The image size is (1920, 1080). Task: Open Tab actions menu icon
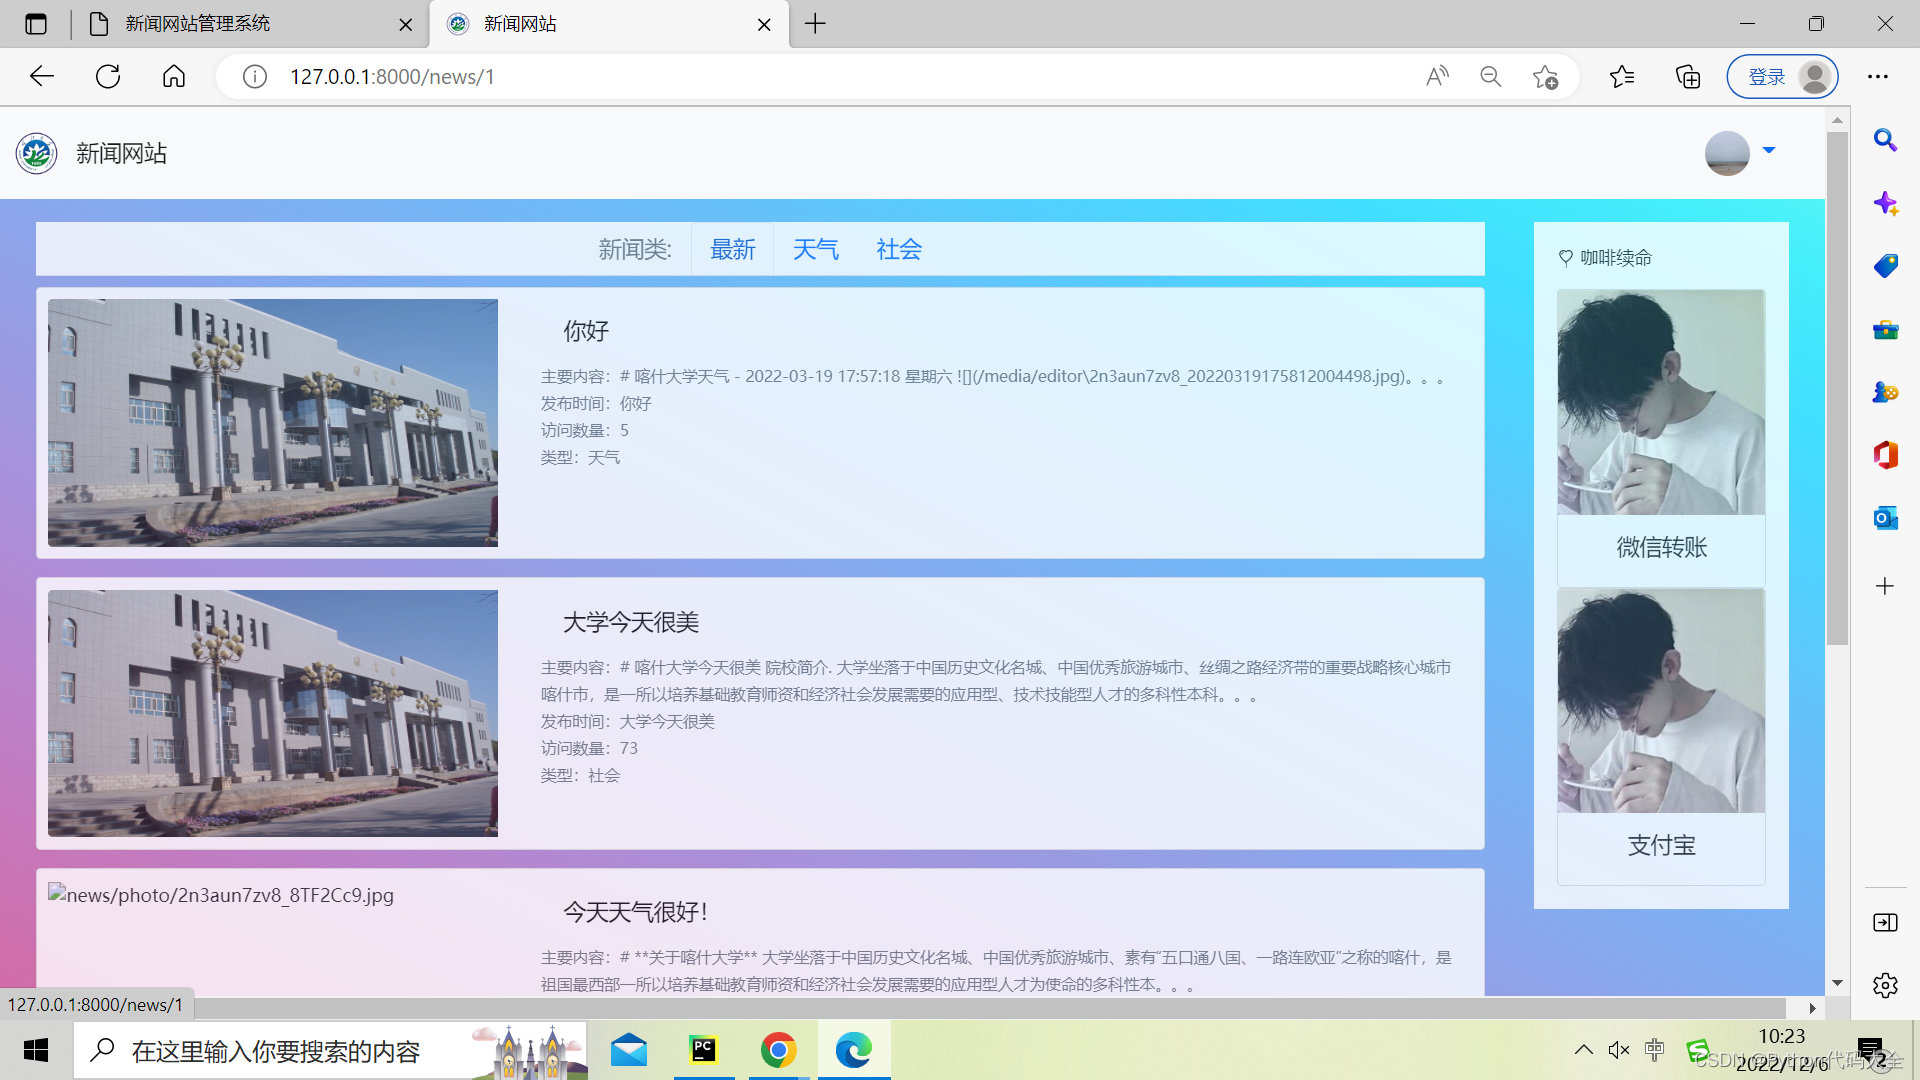(36, 24)
